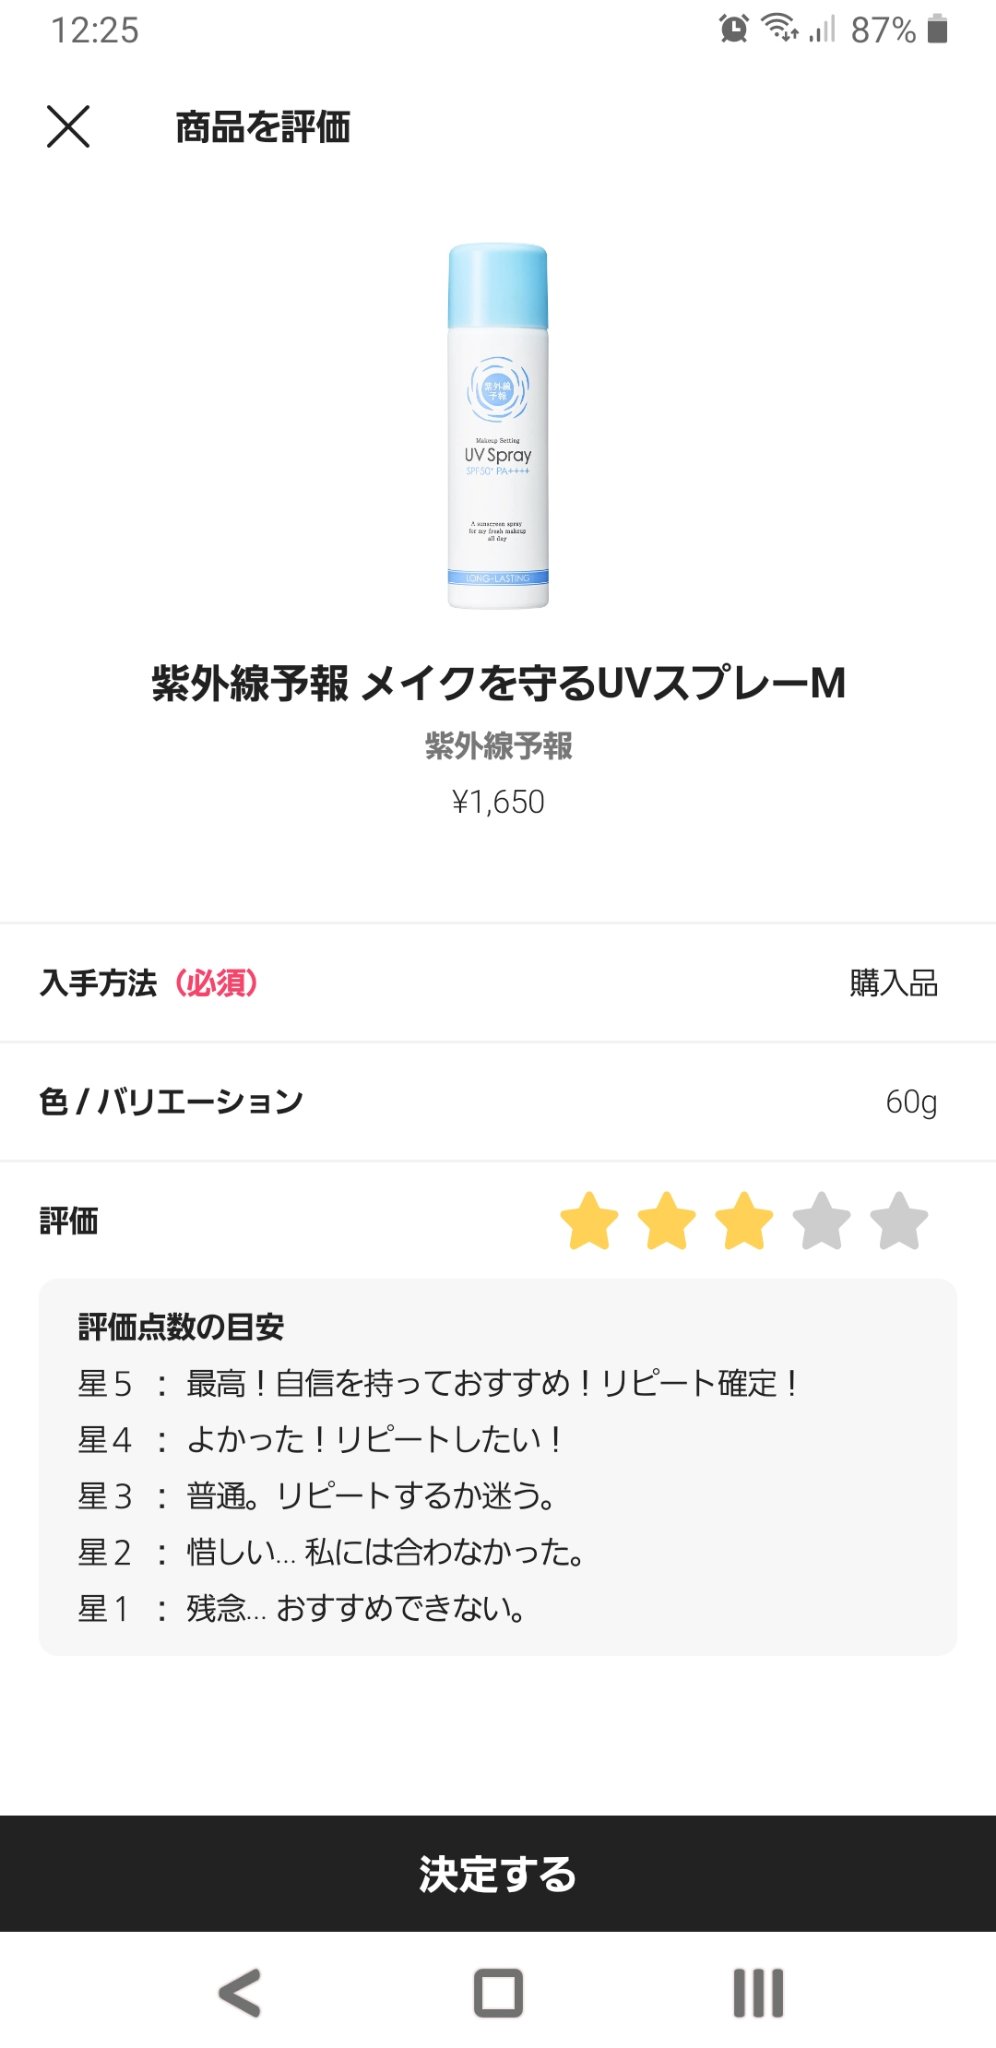Image resolution: width=996 pixels, height=2048 pixels.
Task: Tap the product title 紫外線予報 メイクを守るUVスプレーM
Action: [x=498, y=683]
